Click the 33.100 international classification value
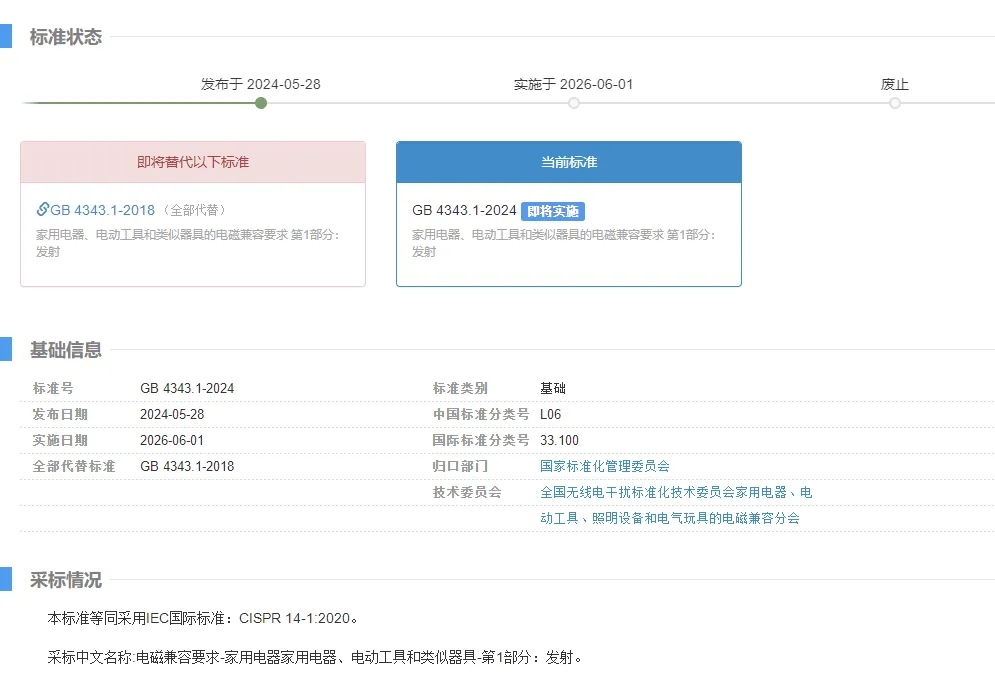Screen dimensions: 995x687 tap(559, 440)
